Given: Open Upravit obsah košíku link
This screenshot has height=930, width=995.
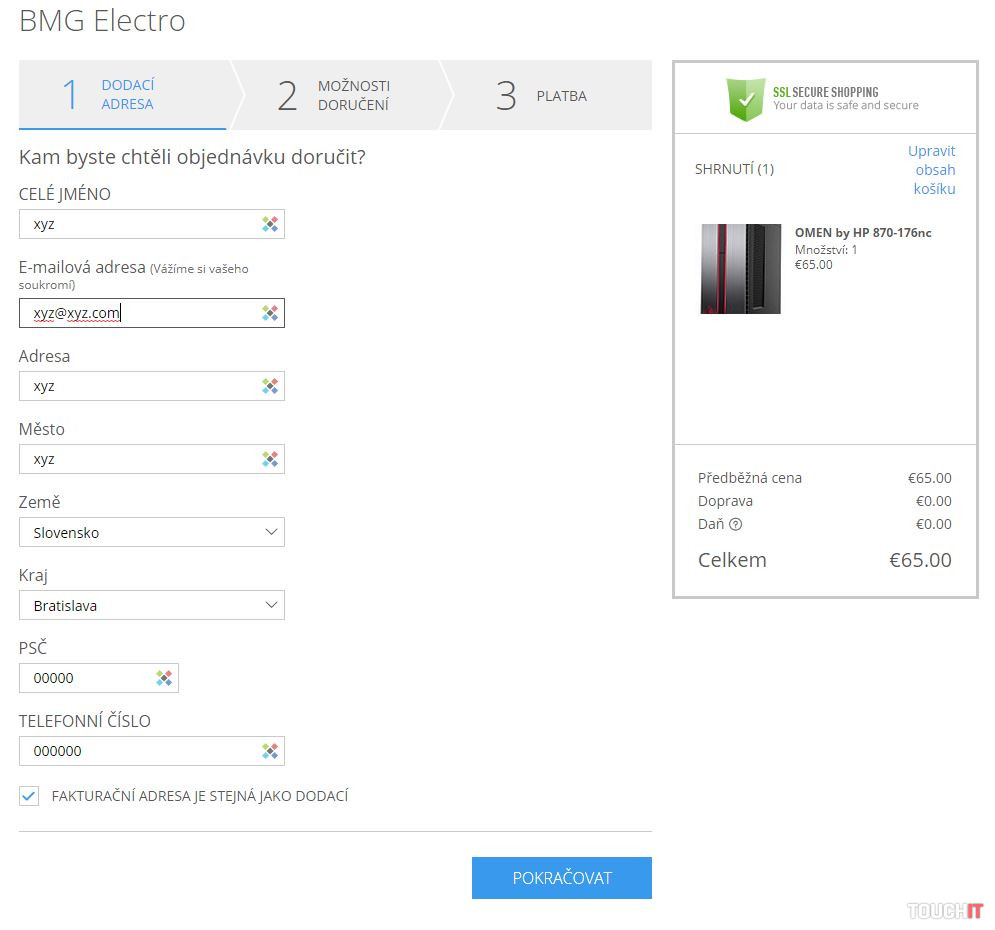Looking at the screenshot, I should (x=934, y=170).
